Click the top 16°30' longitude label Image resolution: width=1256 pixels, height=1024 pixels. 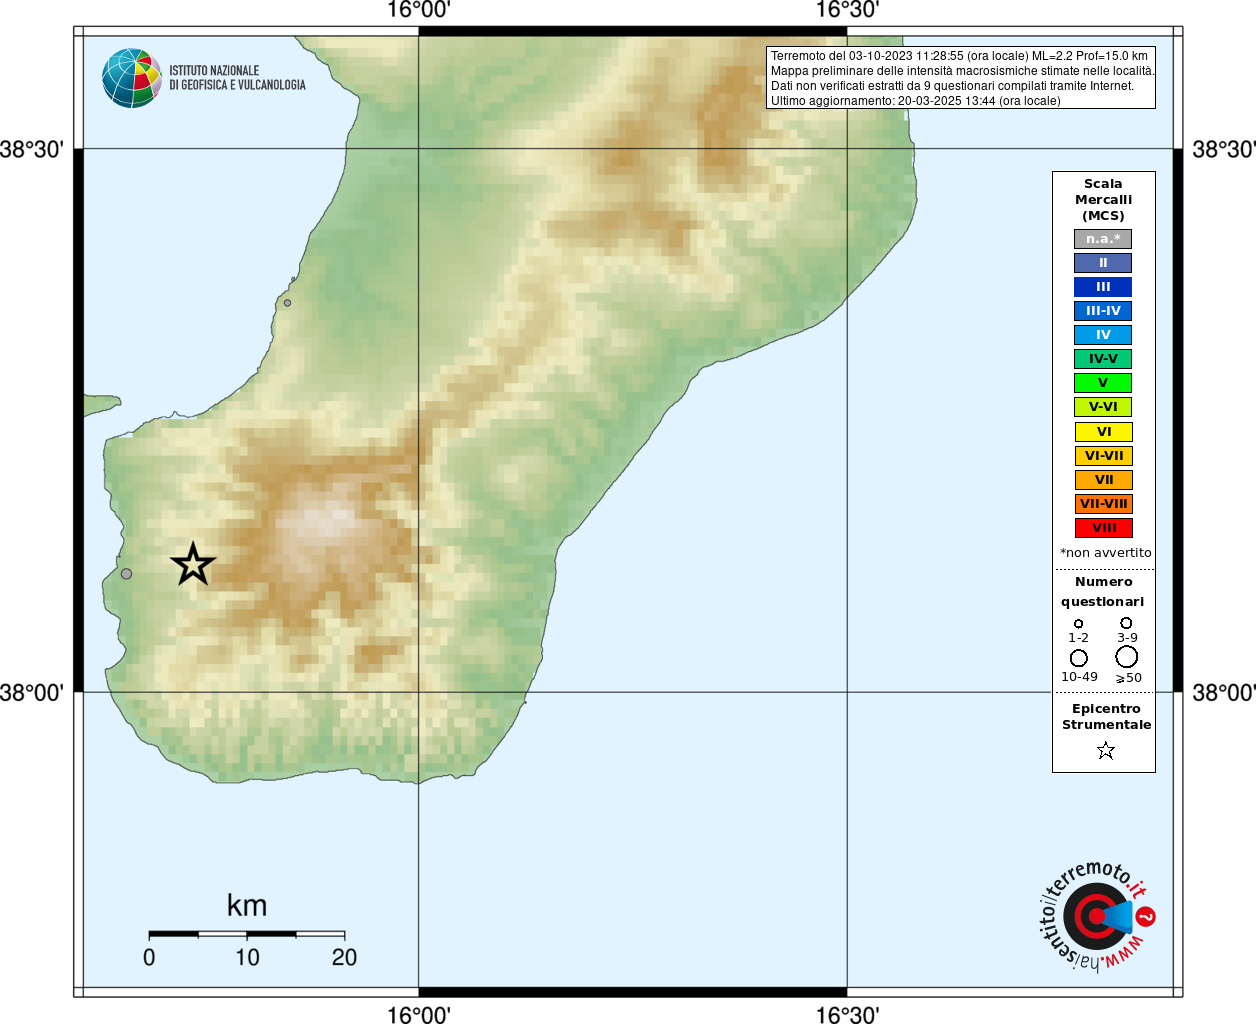tap(847, 11)
